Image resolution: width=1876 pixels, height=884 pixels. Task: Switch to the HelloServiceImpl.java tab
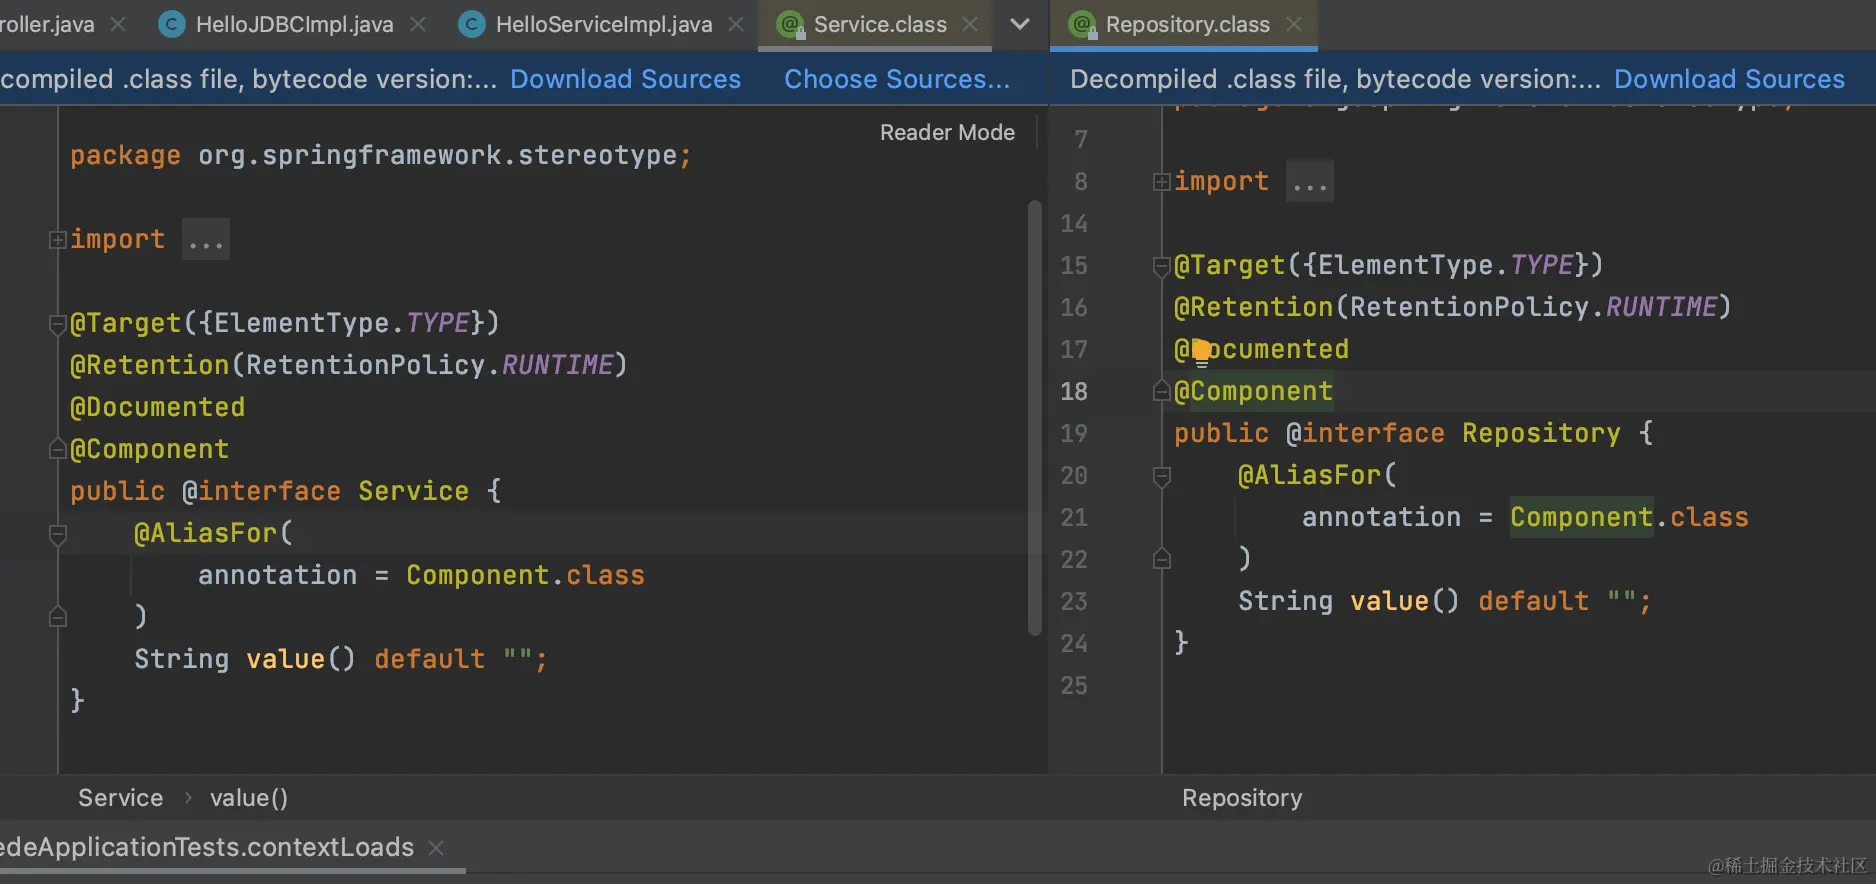coord(604,24)
